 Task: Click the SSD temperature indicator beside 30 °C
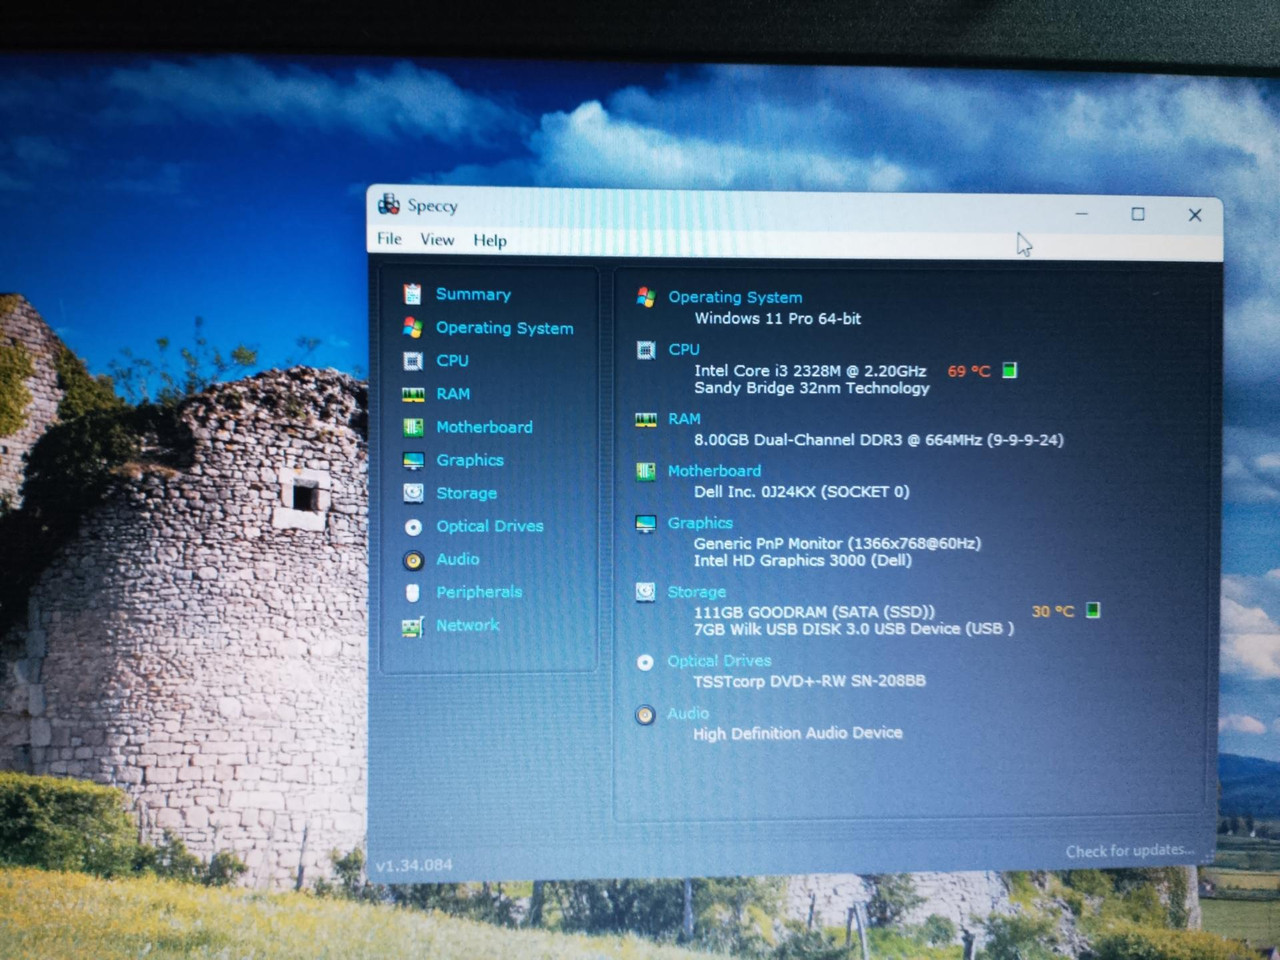tap(1093, 610)
